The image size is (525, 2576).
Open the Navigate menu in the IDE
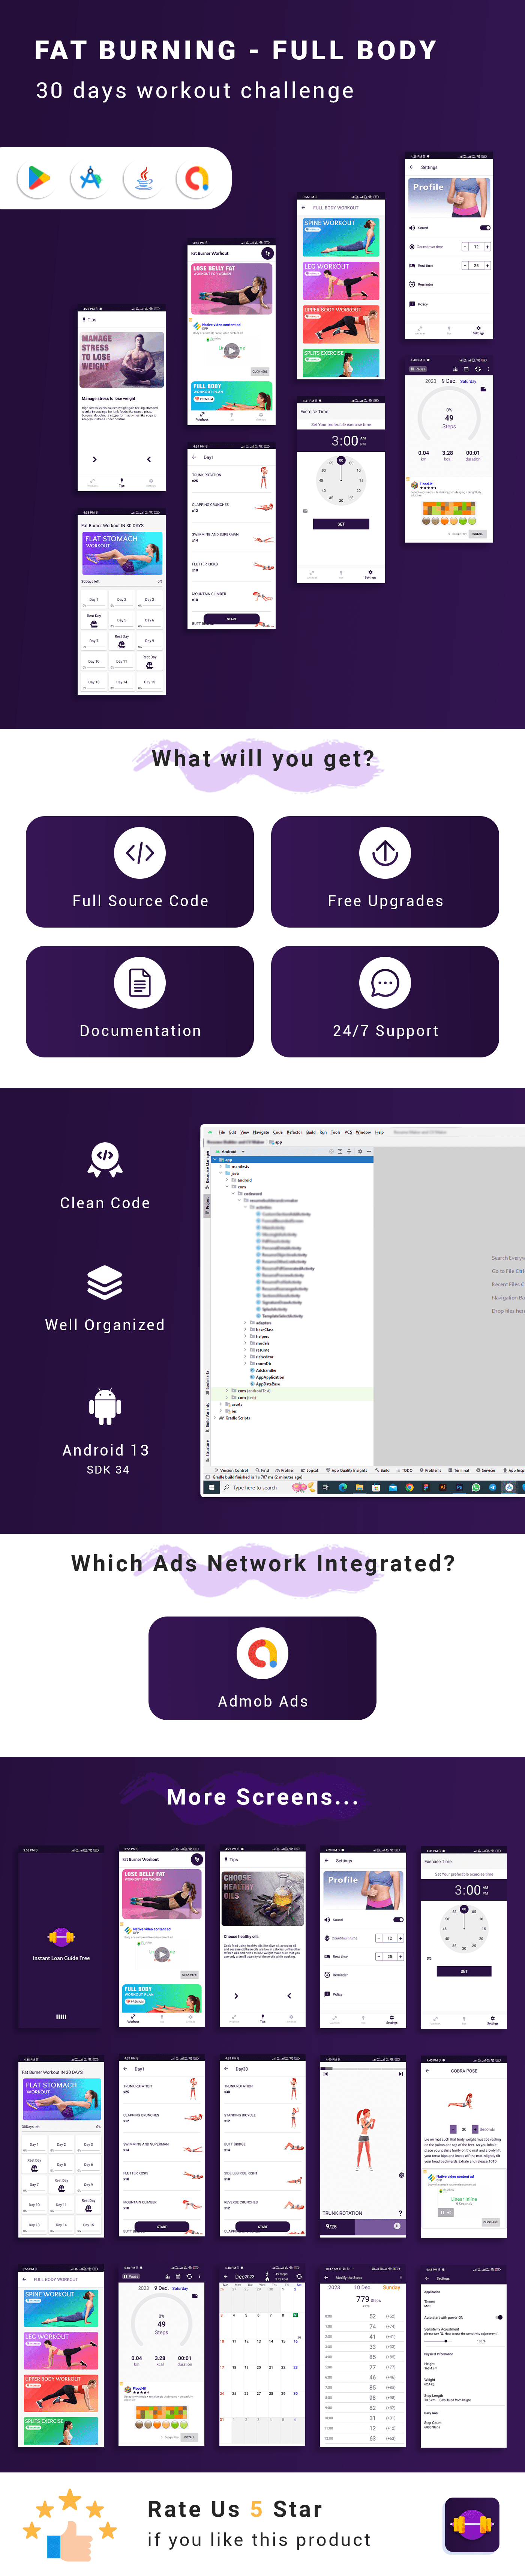coord(261,1133)
